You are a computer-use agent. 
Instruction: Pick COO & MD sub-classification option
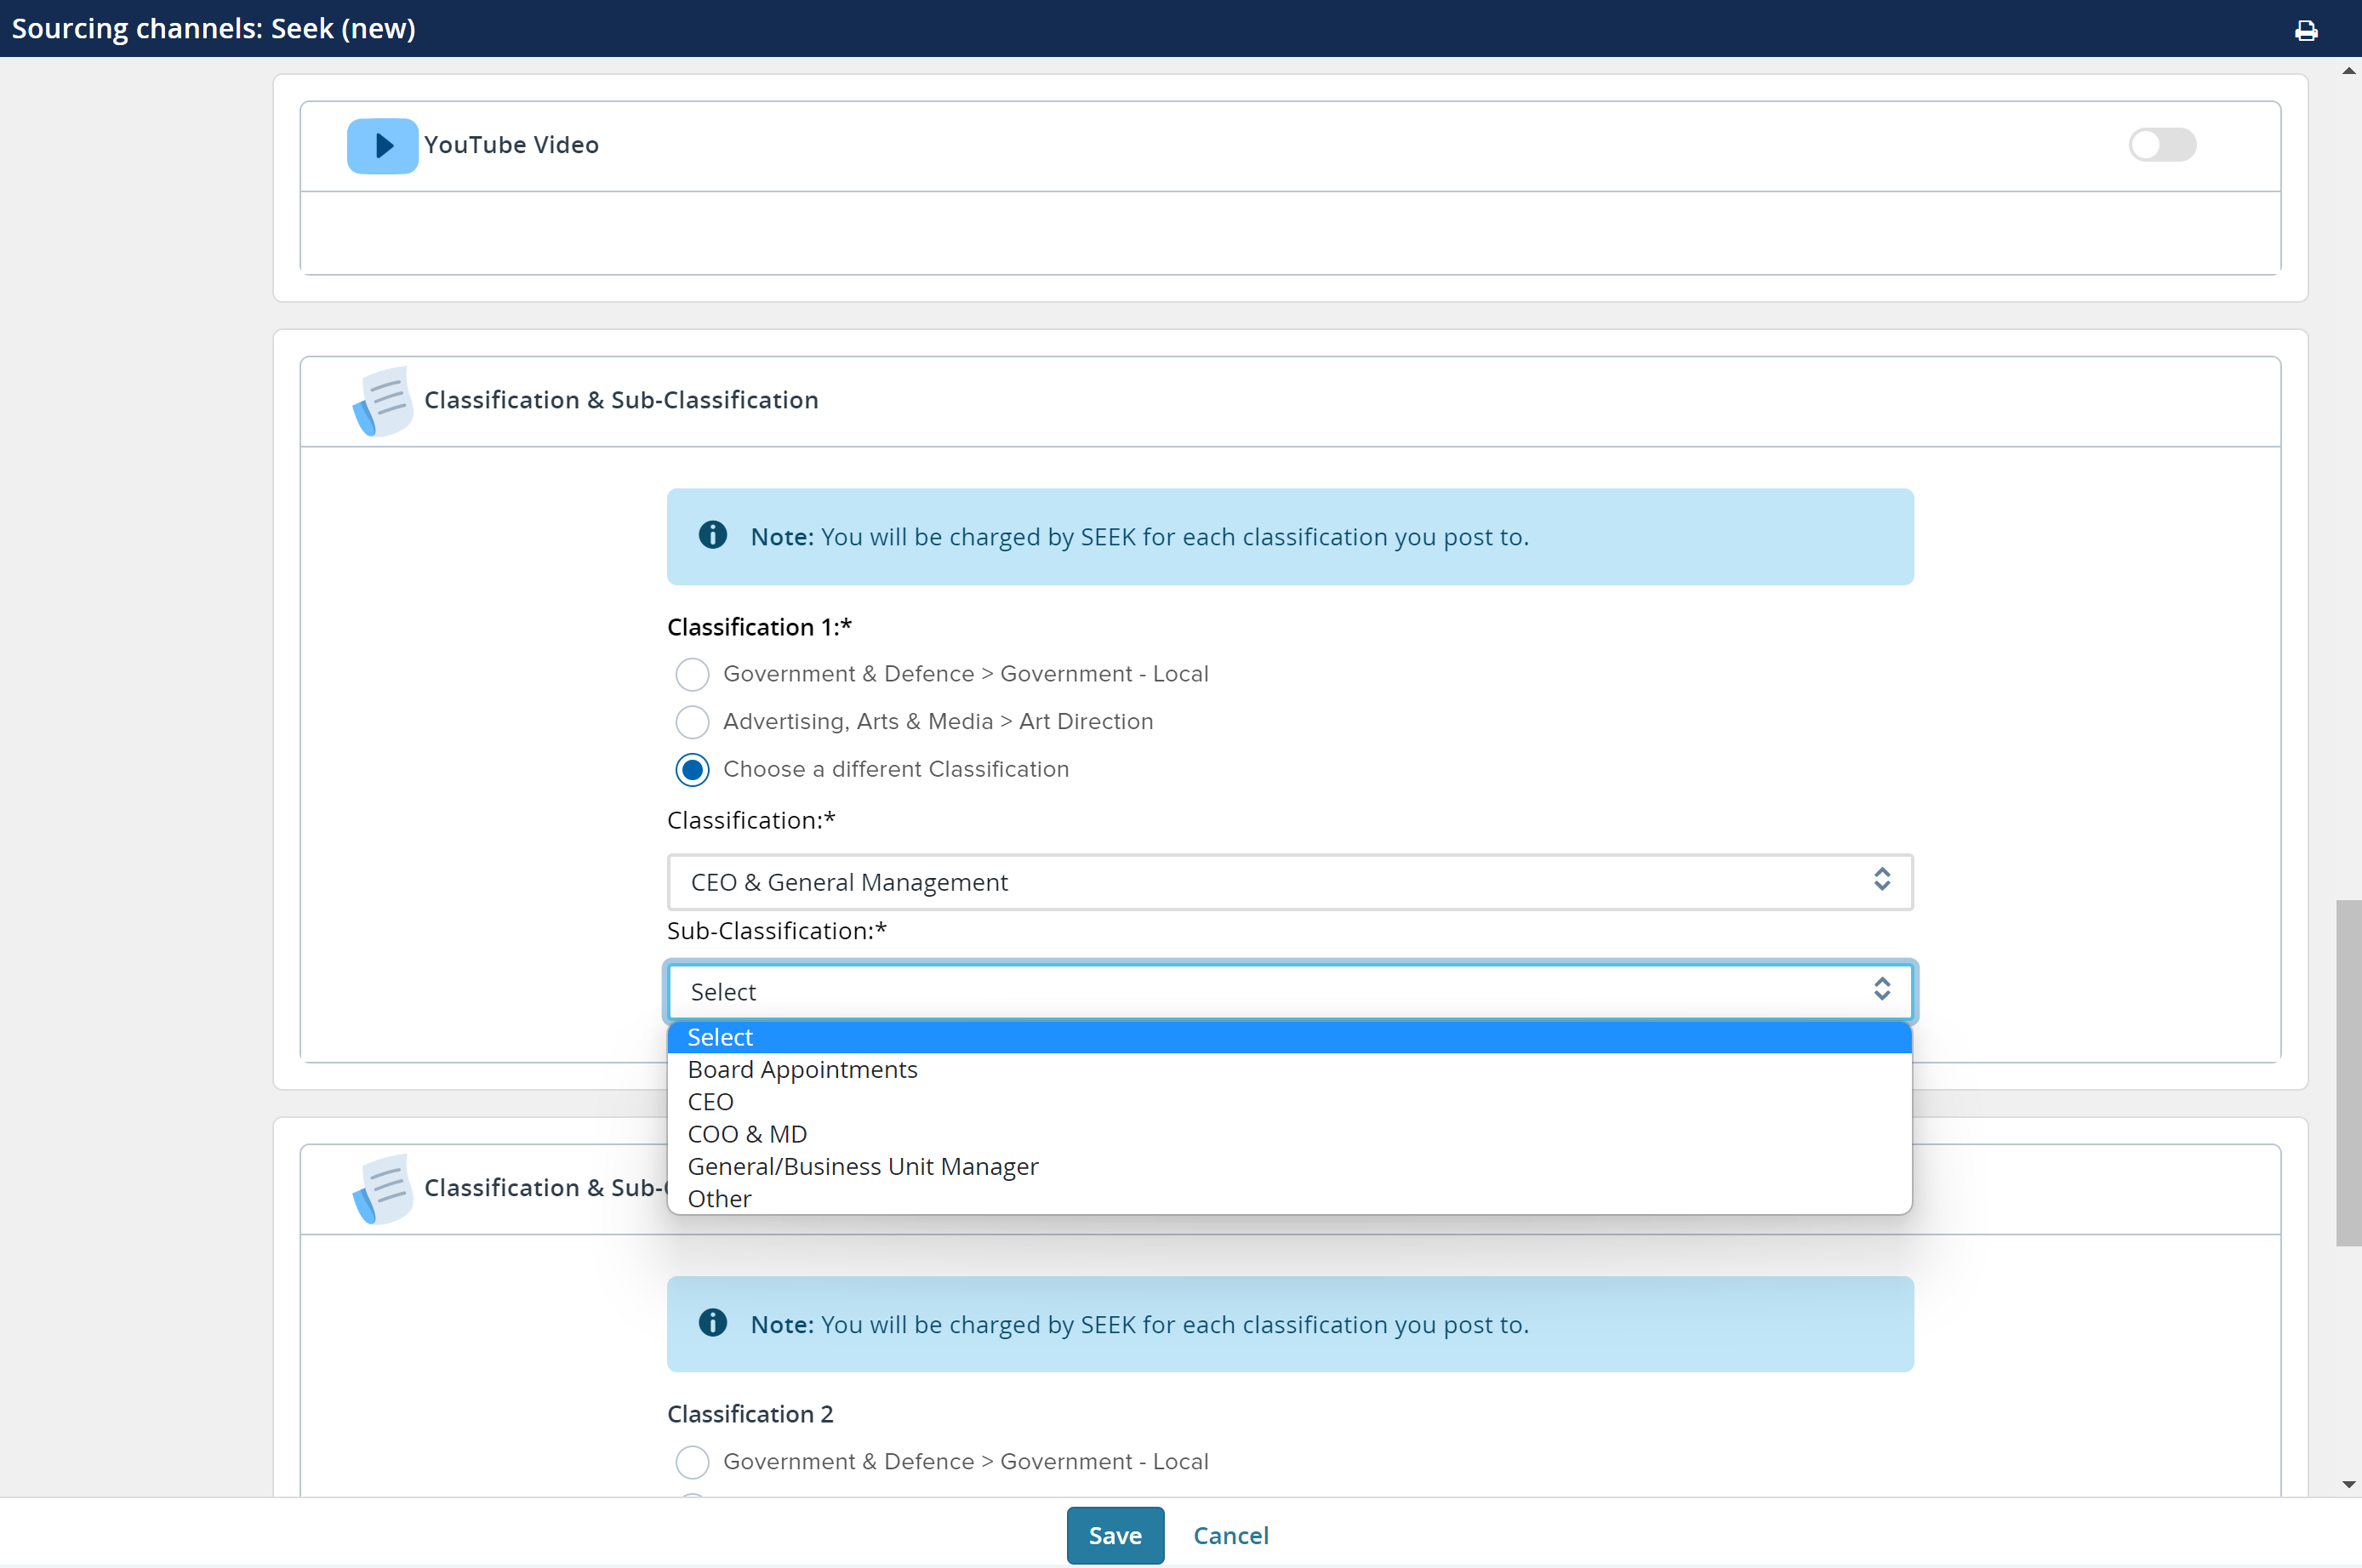(747, 1135)
